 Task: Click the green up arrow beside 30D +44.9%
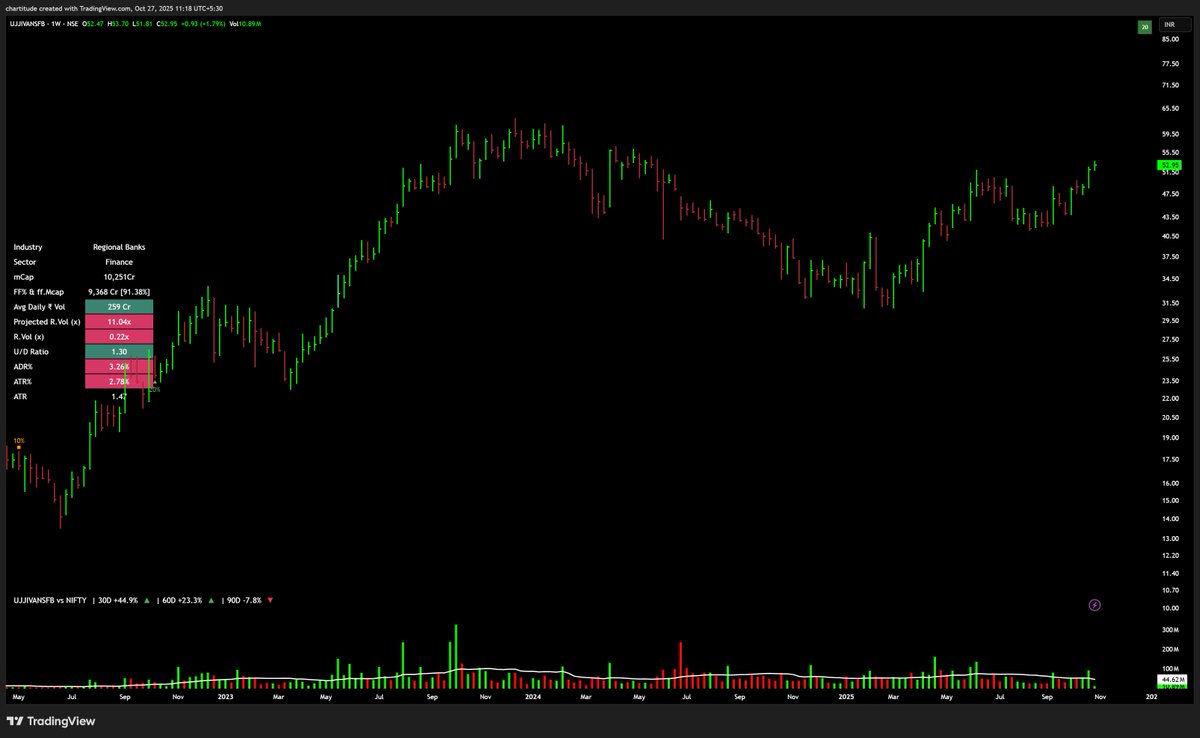coord(148,600)
